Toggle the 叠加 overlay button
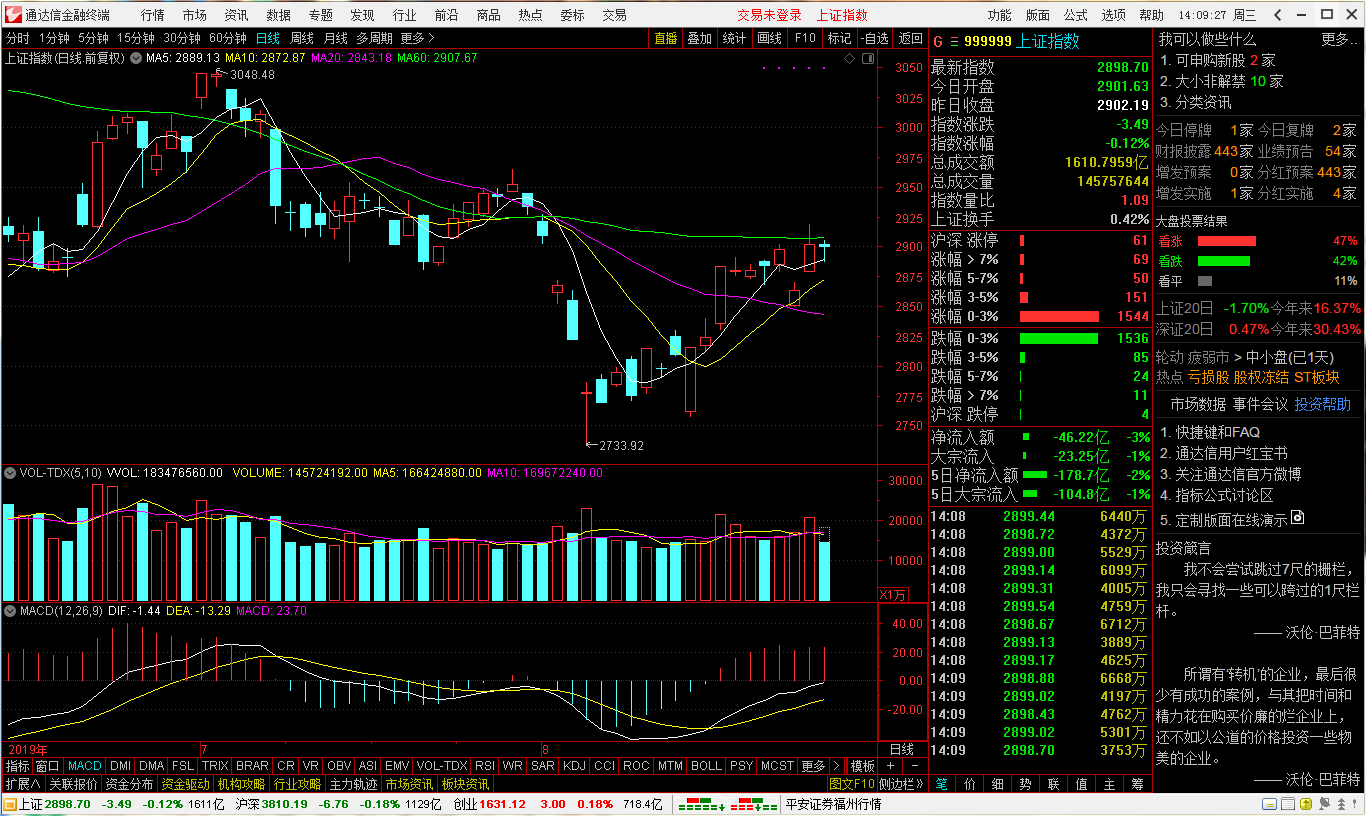This screenshot has width=1366, height=816. 699,38
